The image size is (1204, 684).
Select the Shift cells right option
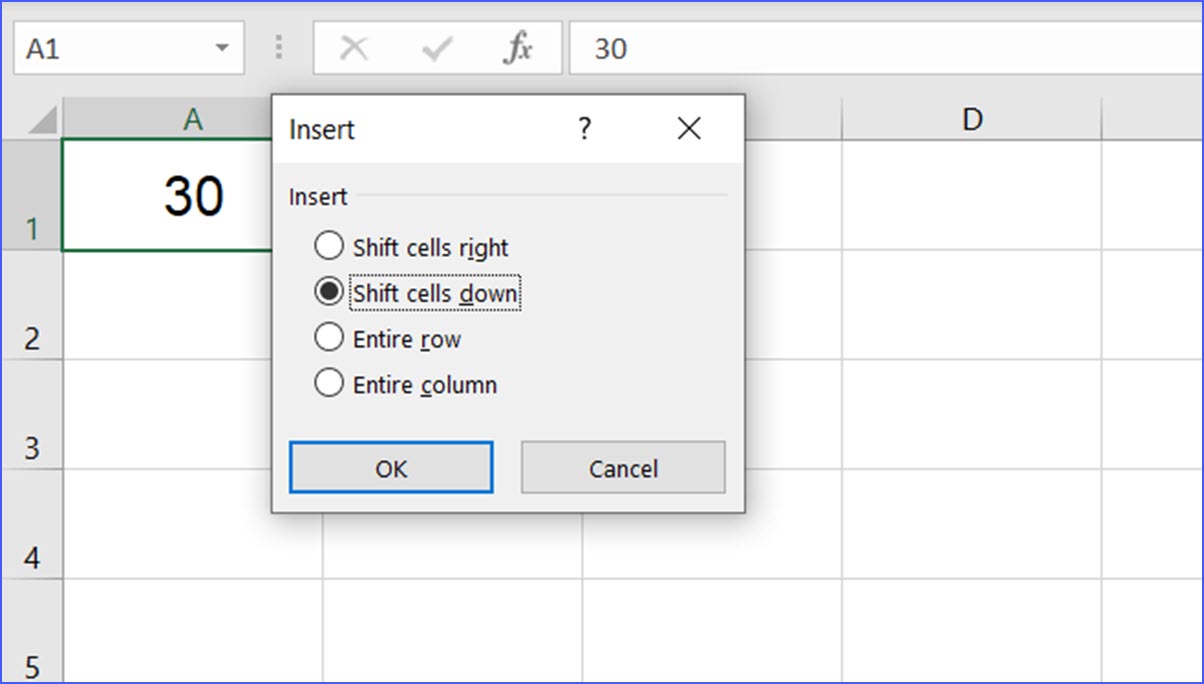(329, 246)
